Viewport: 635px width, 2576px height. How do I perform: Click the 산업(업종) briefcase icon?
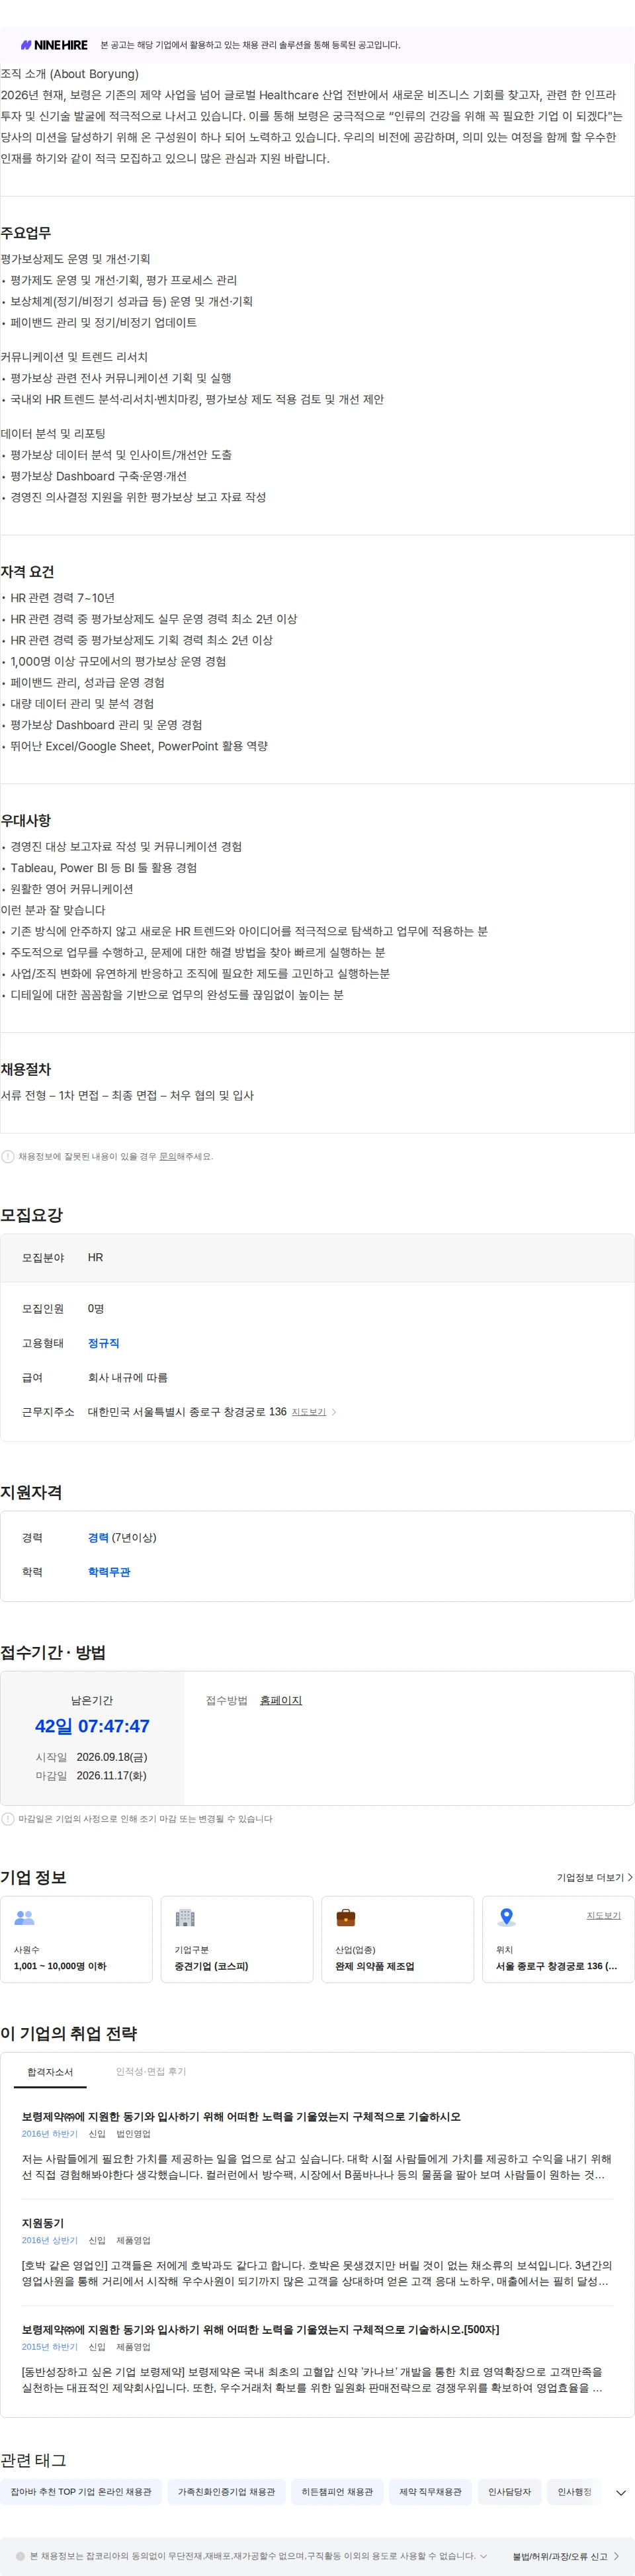[346, 1917]
